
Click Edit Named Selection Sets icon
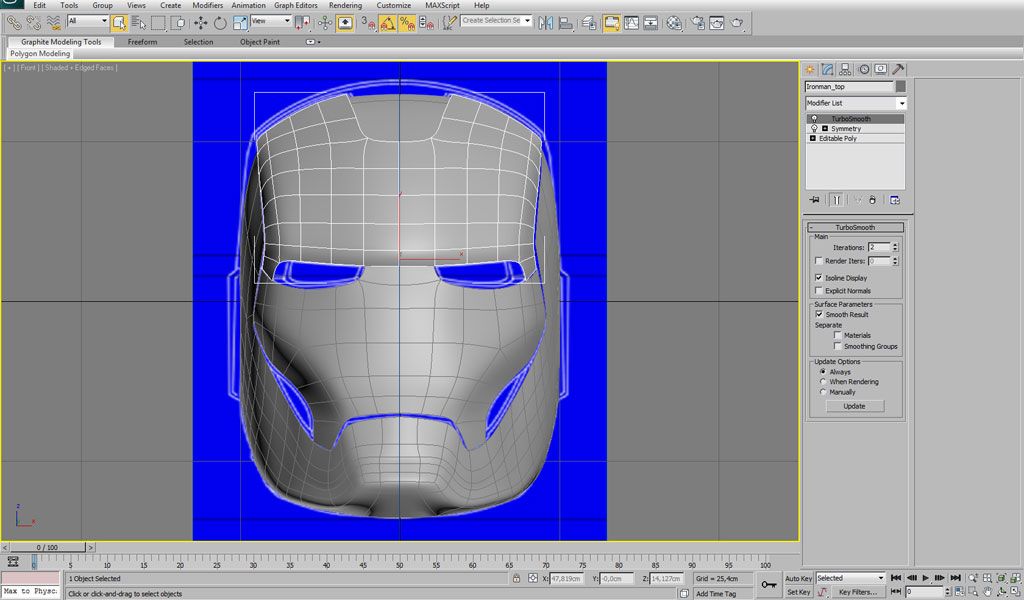pyautogui.click(x=449, y=23)
